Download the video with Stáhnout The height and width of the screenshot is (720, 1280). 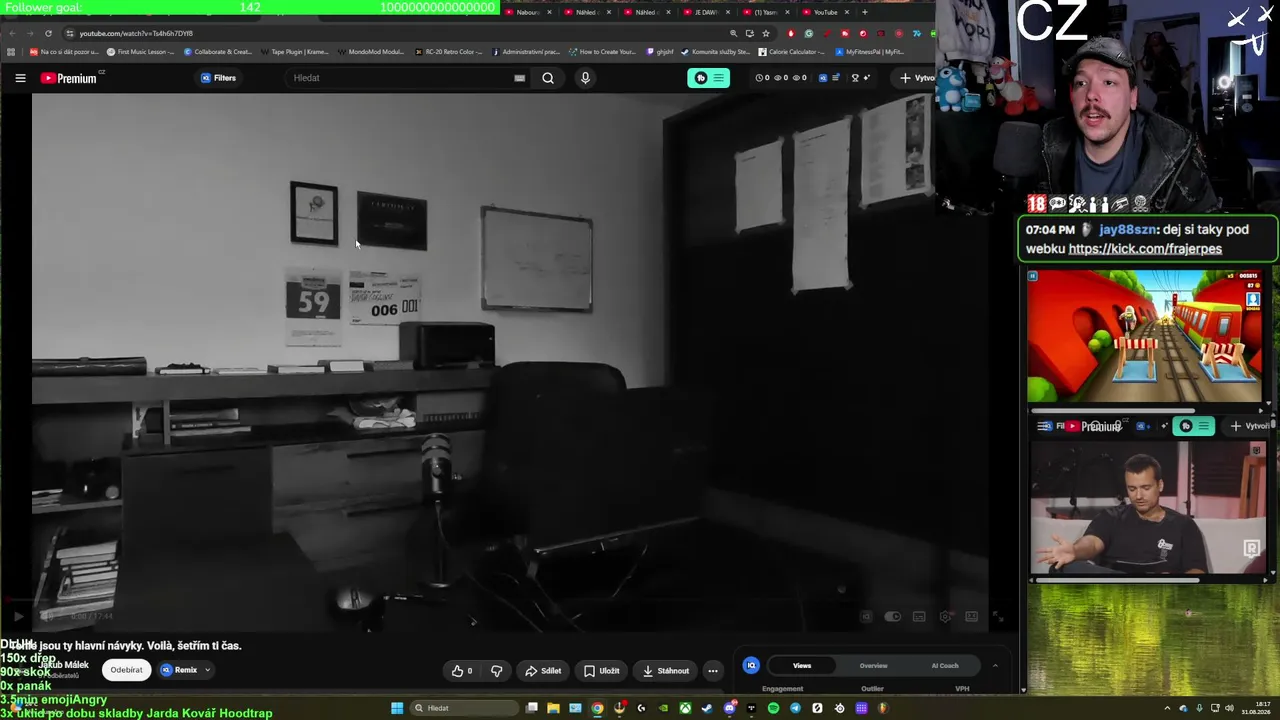coord(666,671)
